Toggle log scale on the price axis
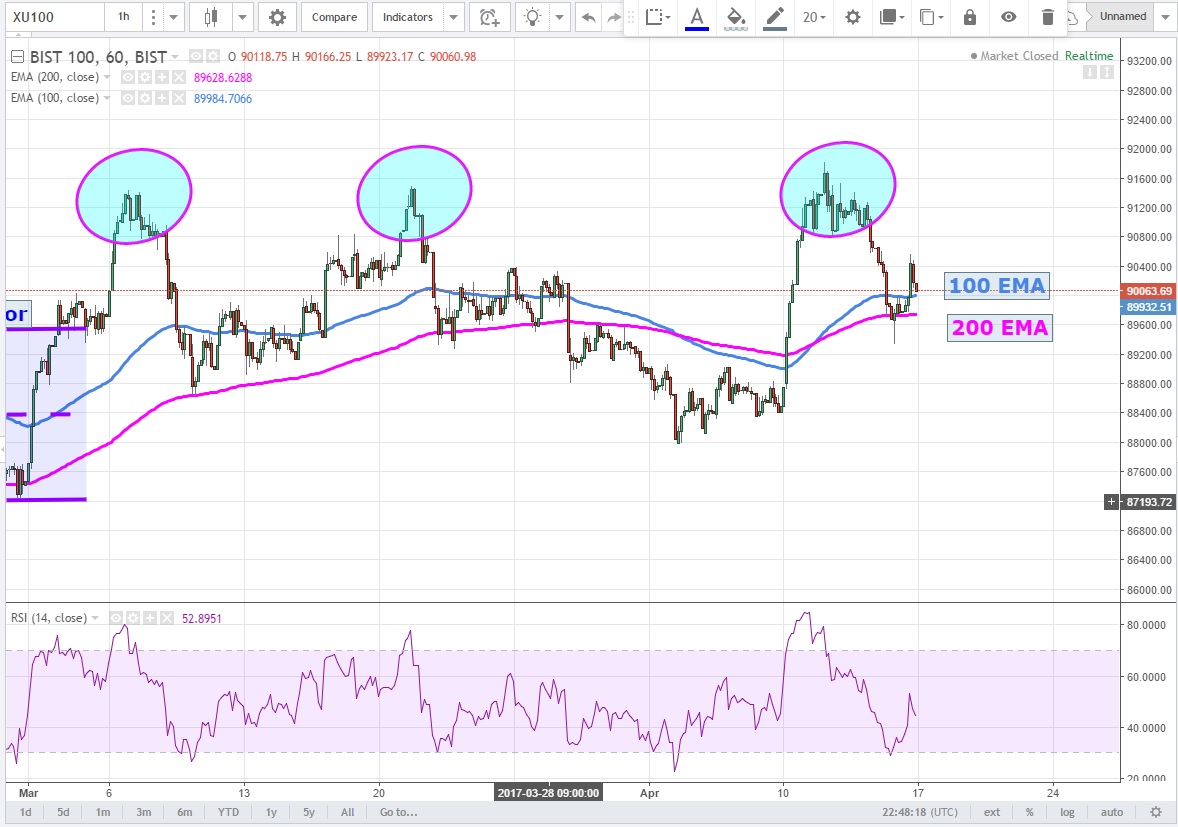The height and width of the screenshot is (827, 1178). [x=1067, y=812]
